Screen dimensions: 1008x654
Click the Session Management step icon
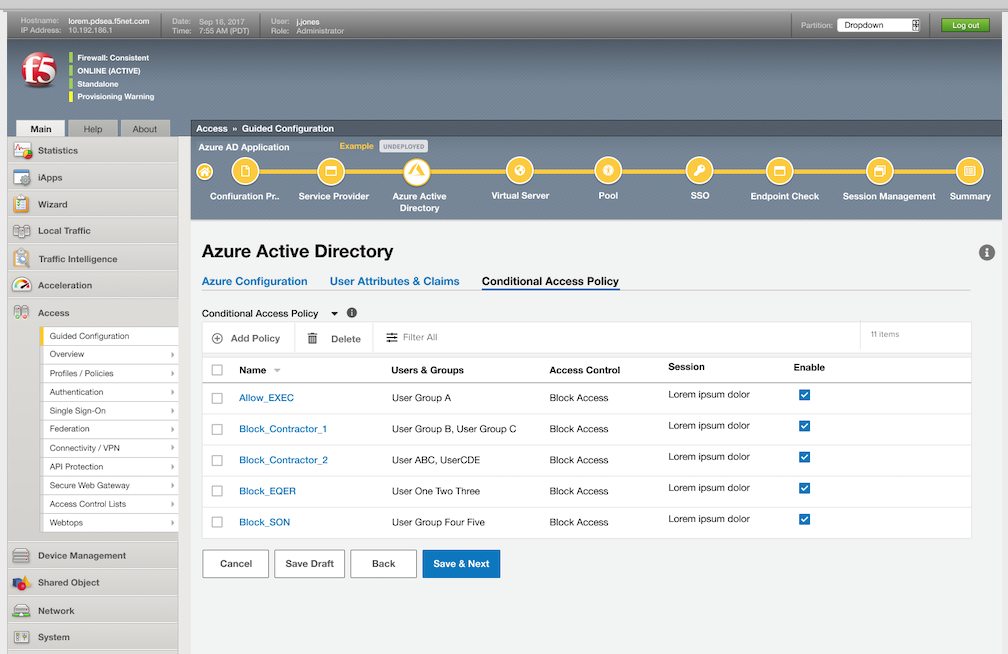point(880,171)
